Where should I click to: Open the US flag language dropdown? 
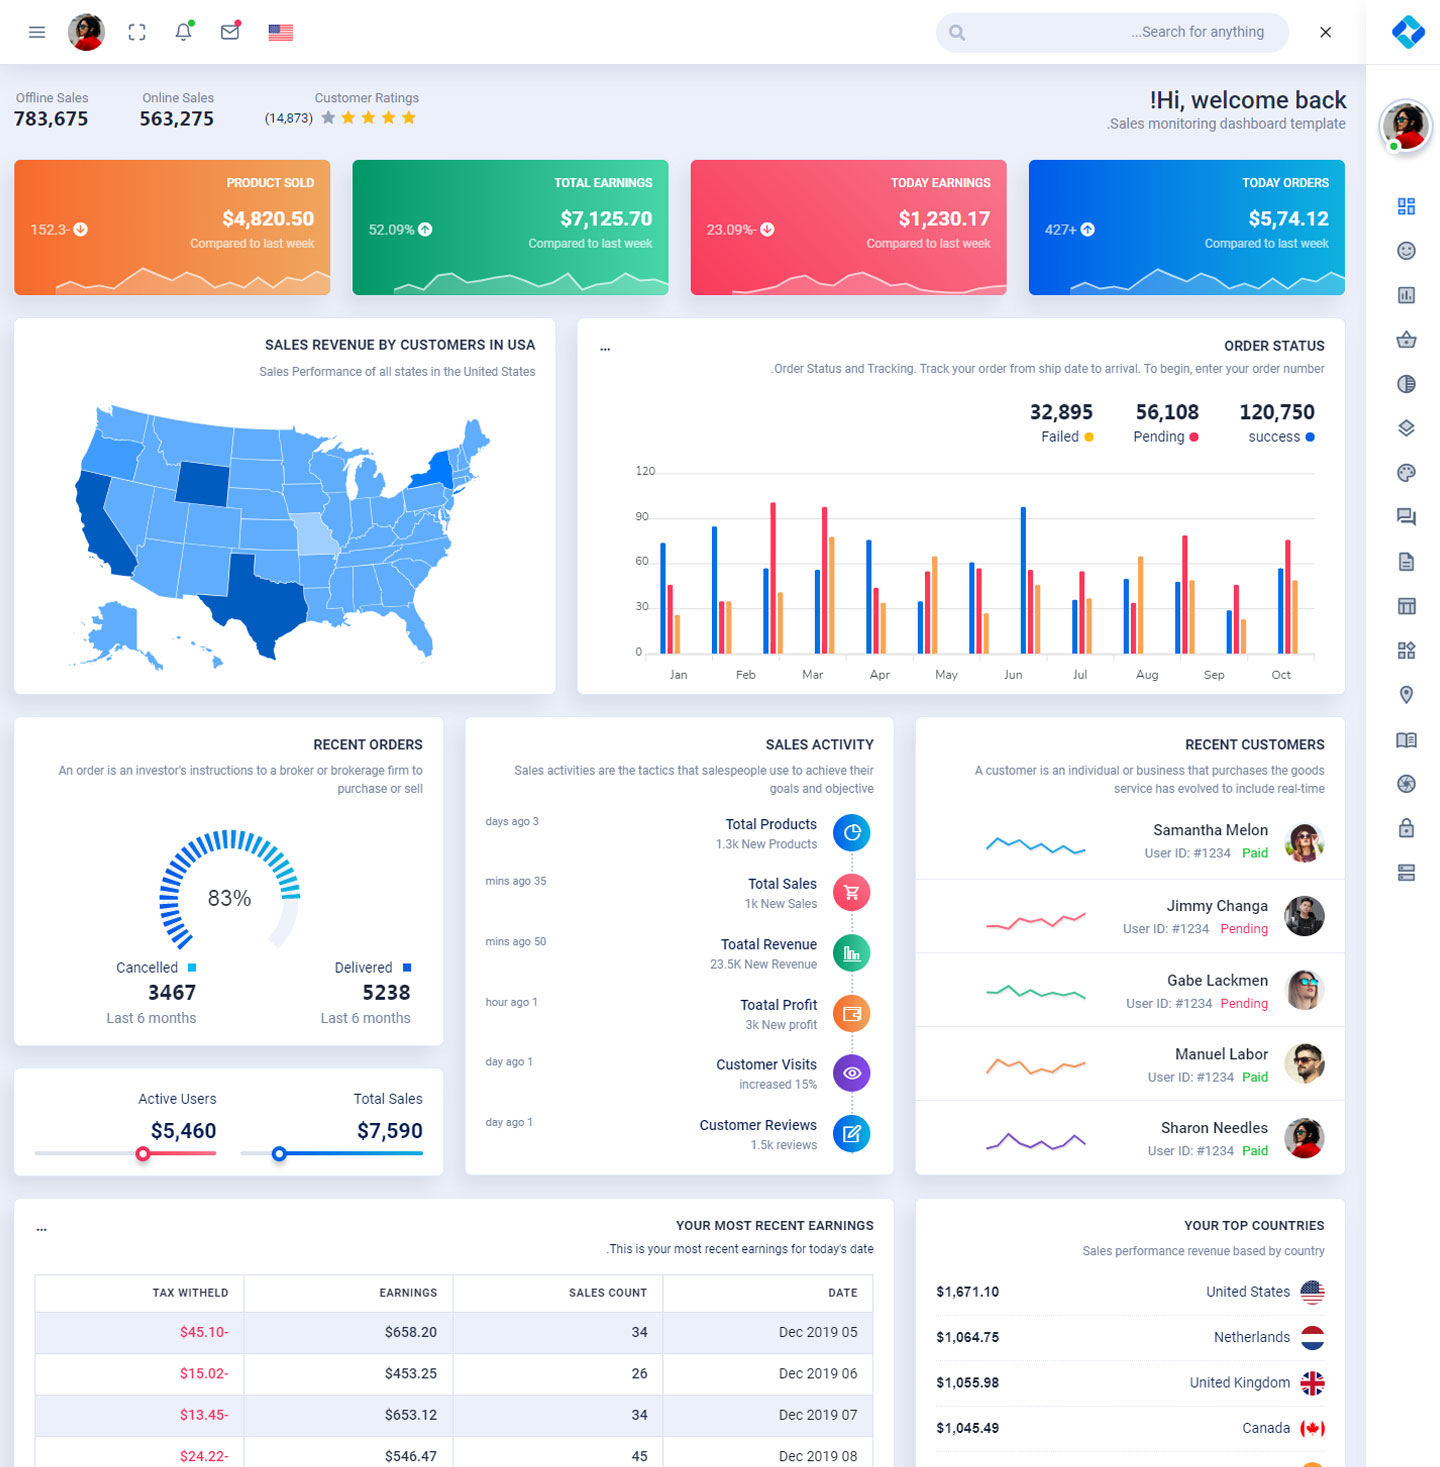281,32
